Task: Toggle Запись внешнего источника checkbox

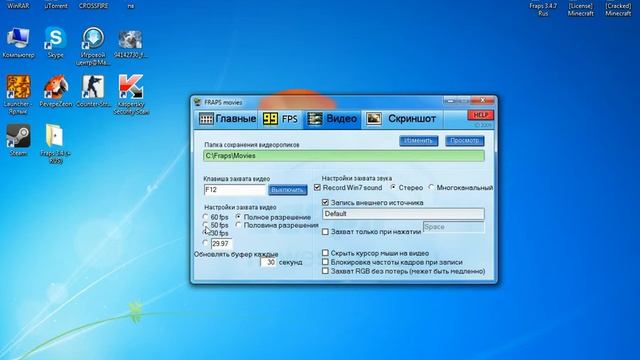Action: point(325,202)
